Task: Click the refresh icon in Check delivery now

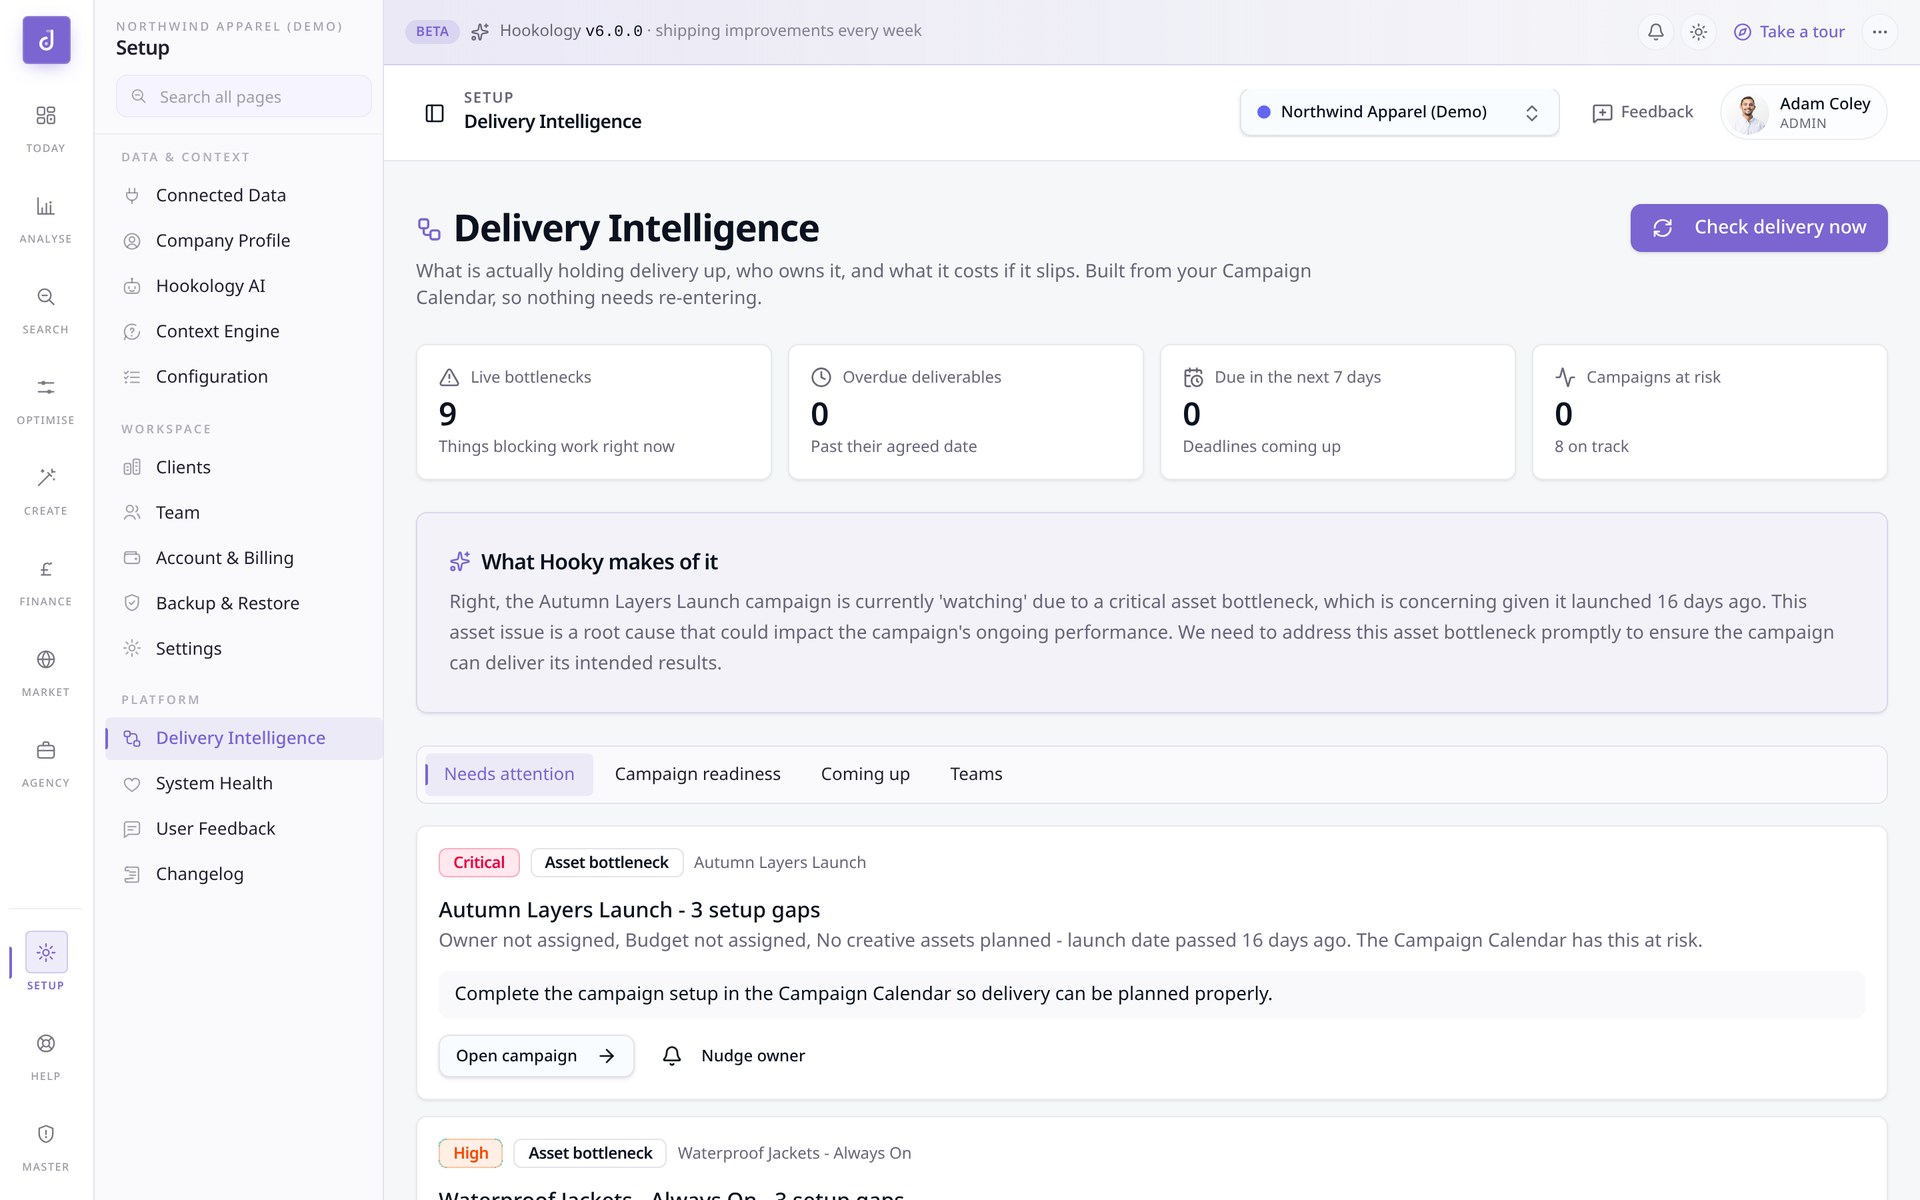Action: tap(1662, 228)
